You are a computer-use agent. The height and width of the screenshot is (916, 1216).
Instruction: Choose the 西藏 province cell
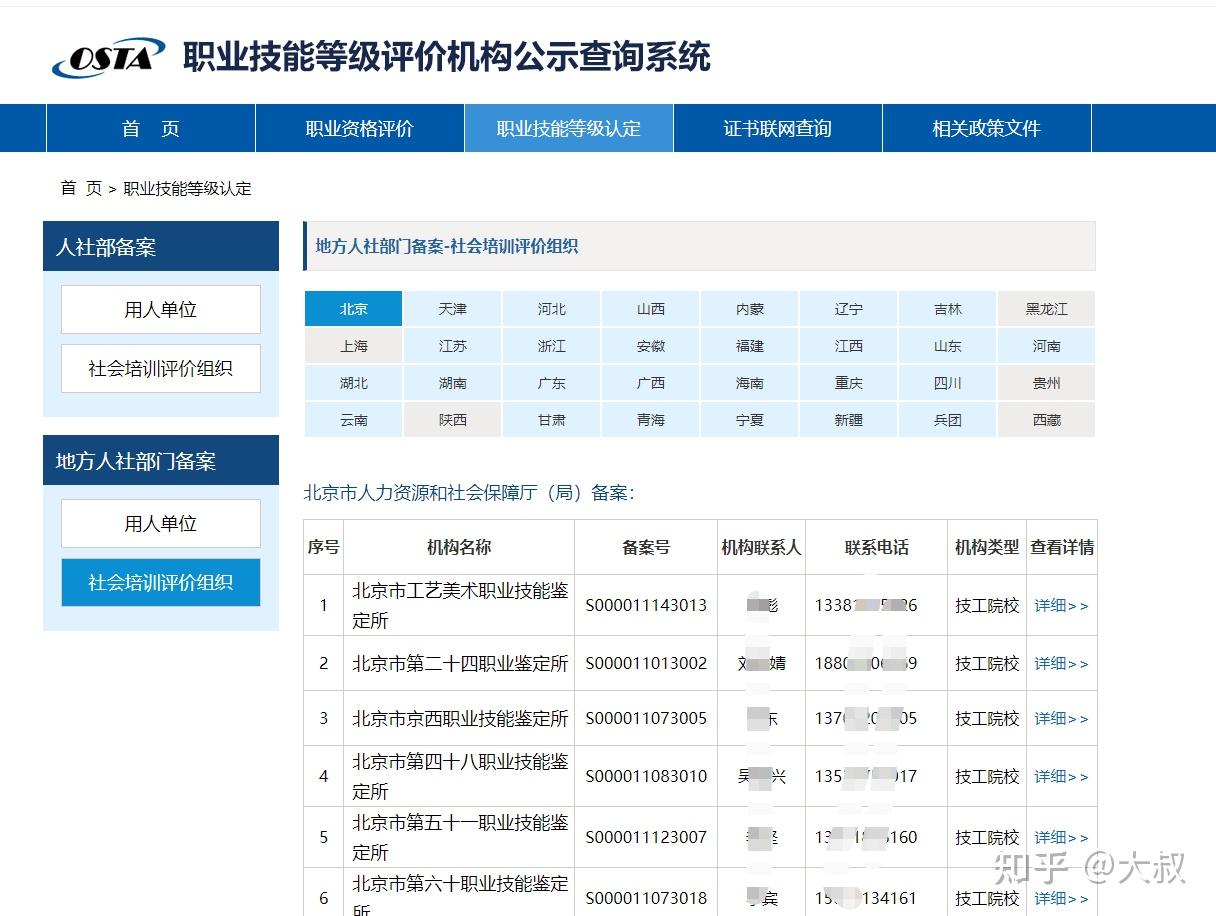click(x=1046, y=420)
